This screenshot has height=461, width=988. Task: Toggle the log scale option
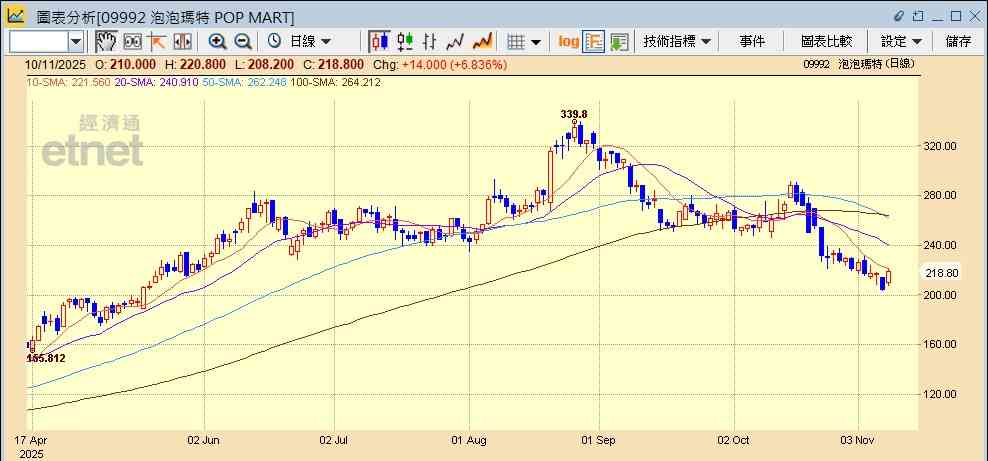click(x=568, y=41)
